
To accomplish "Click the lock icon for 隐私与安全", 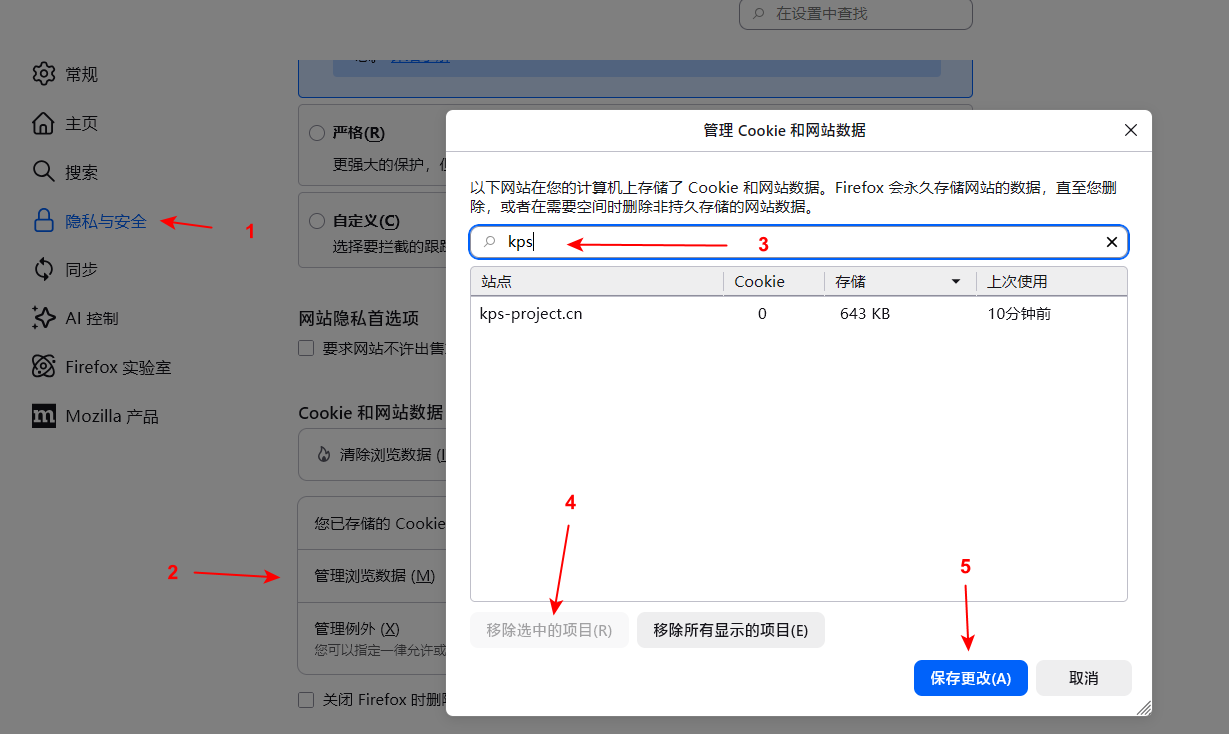I will tap(43, 221).
